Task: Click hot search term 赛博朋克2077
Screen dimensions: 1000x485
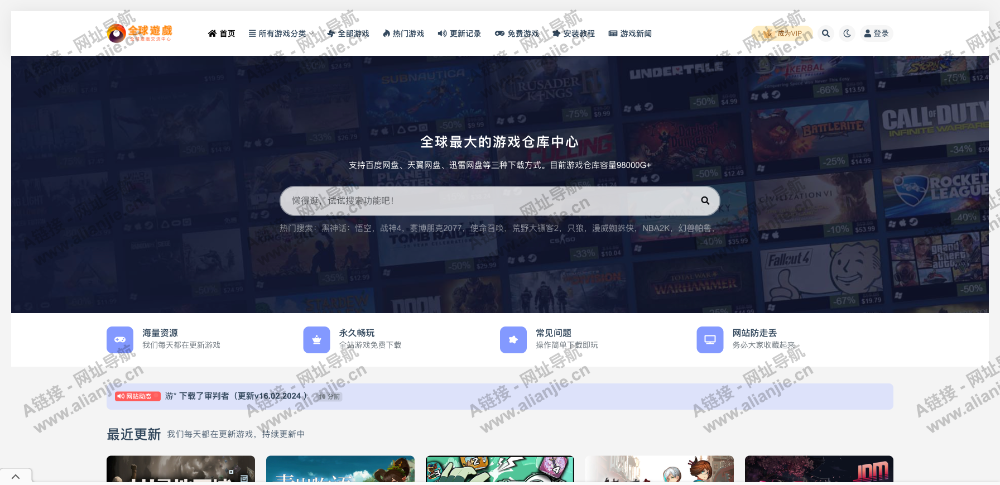Action: 436,228
